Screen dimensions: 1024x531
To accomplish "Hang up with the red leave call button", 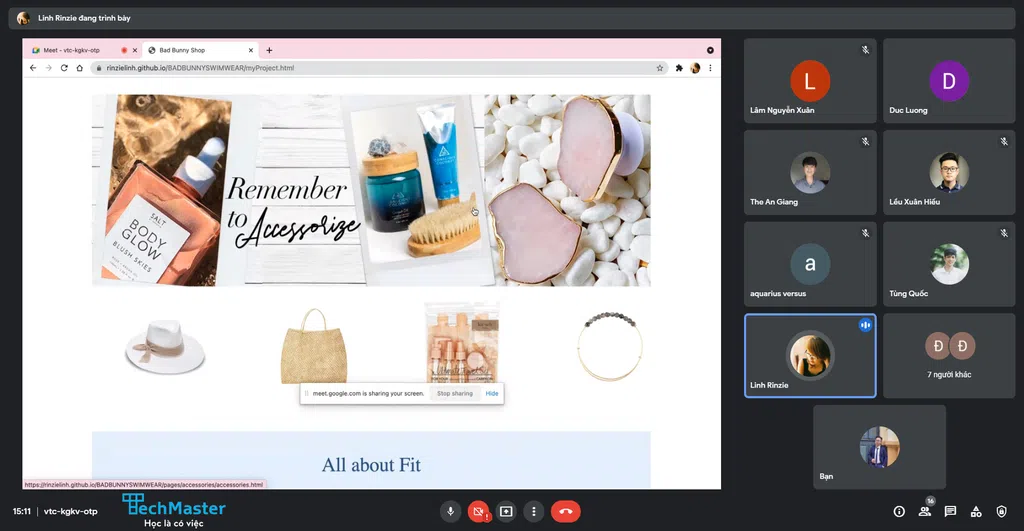I will tap(566, 511).
